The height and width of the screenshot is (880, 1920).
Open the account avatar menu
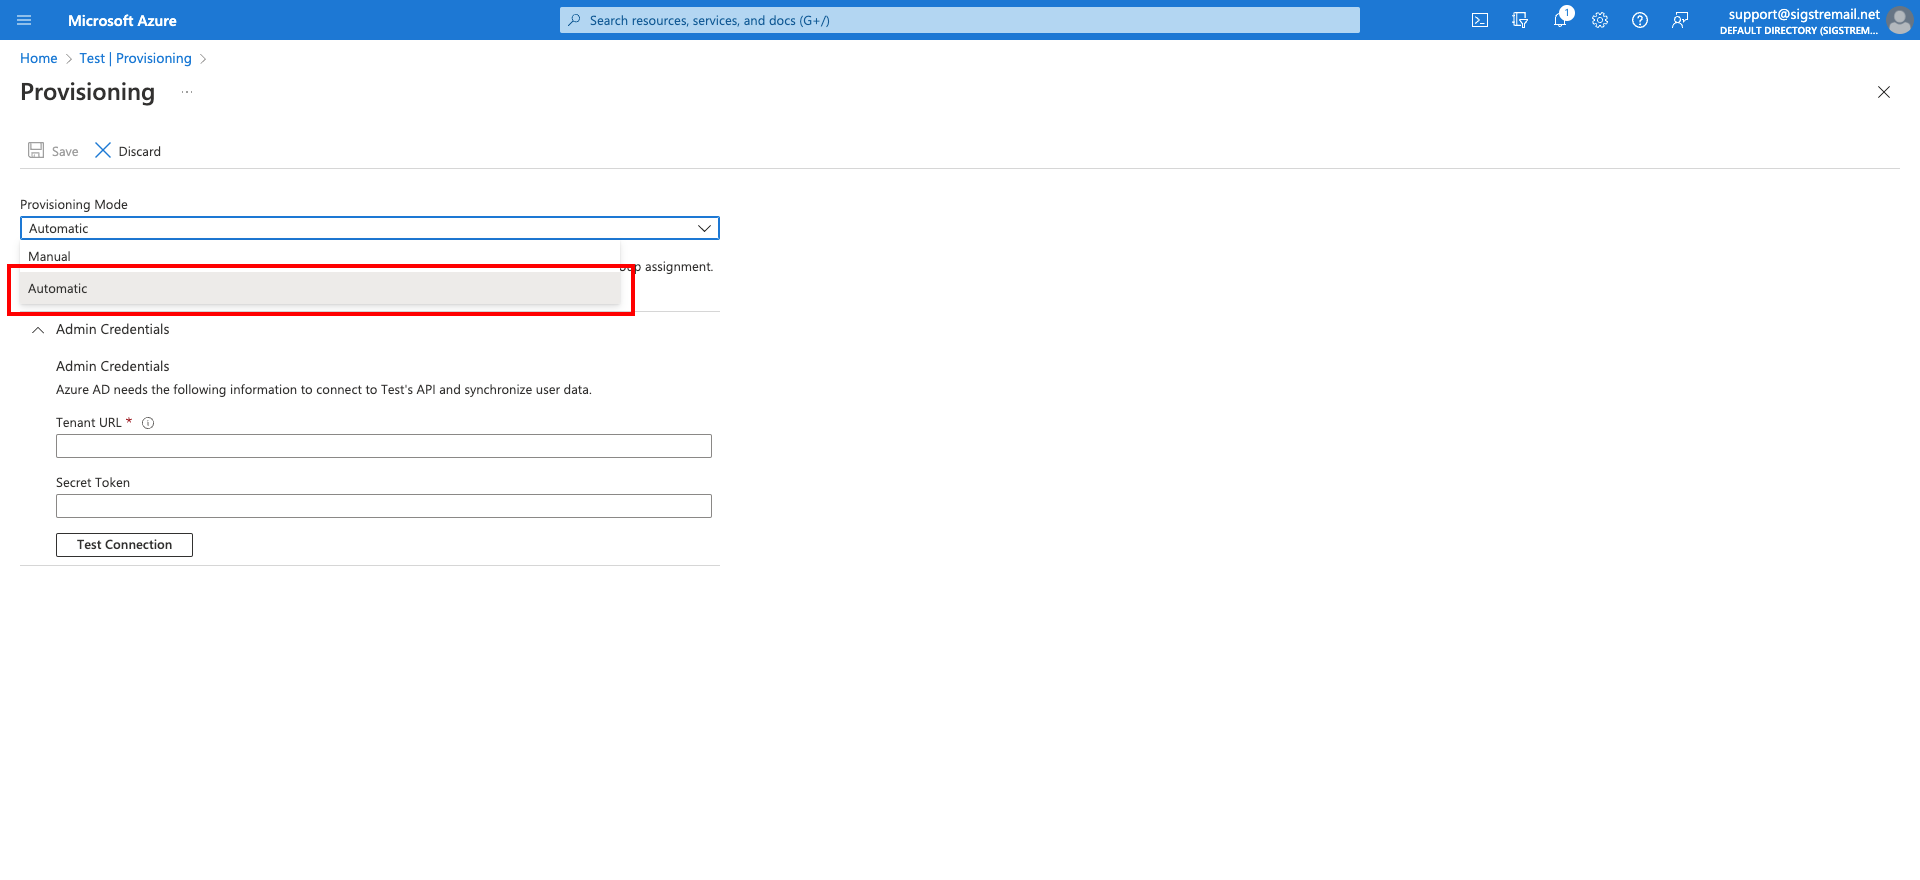coord(1899,20)
